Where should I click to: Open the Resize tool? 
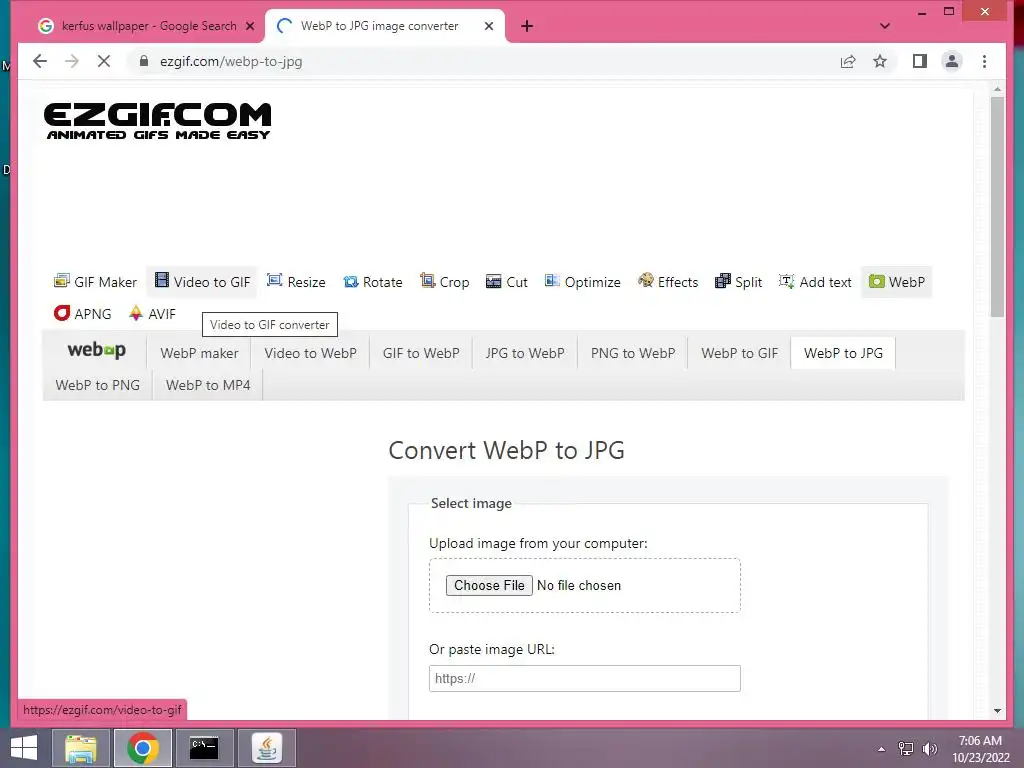(296, 282)
